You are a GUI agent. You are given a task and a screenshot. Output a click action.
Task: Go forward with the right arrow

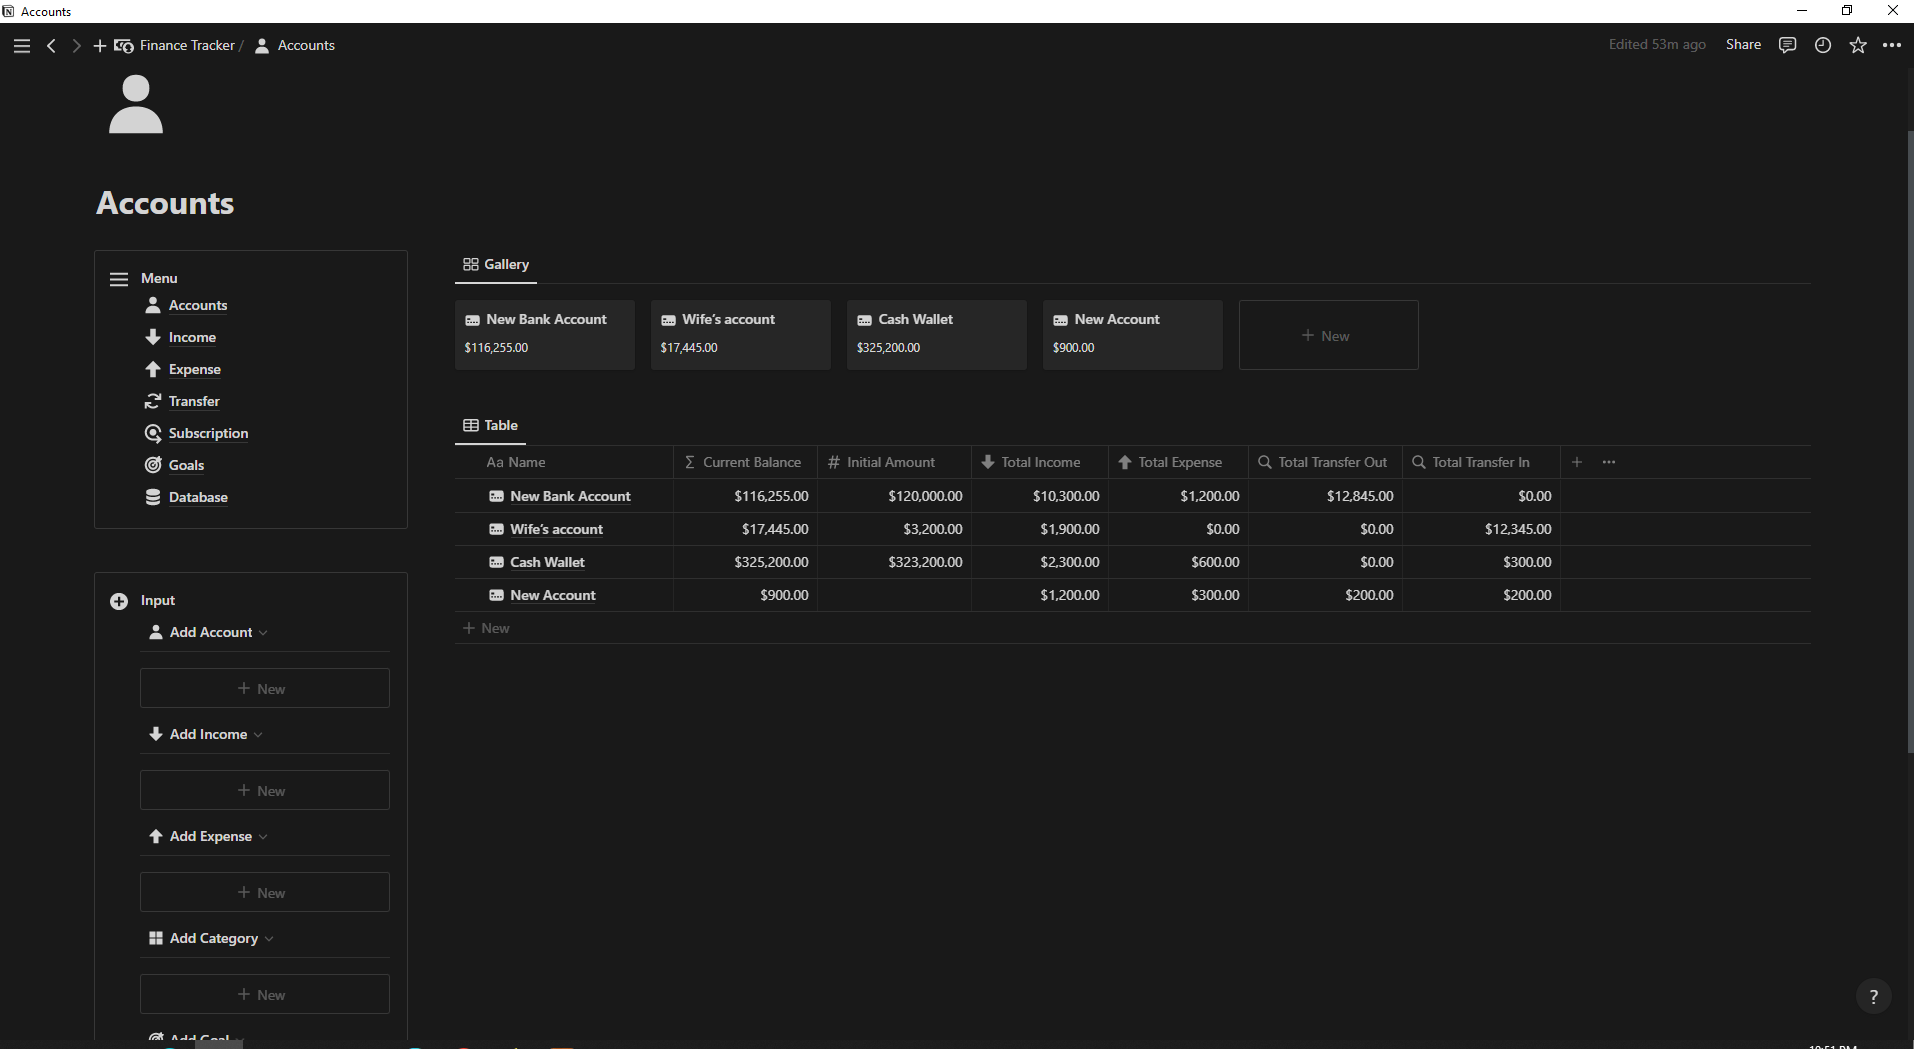coord(76,46)
